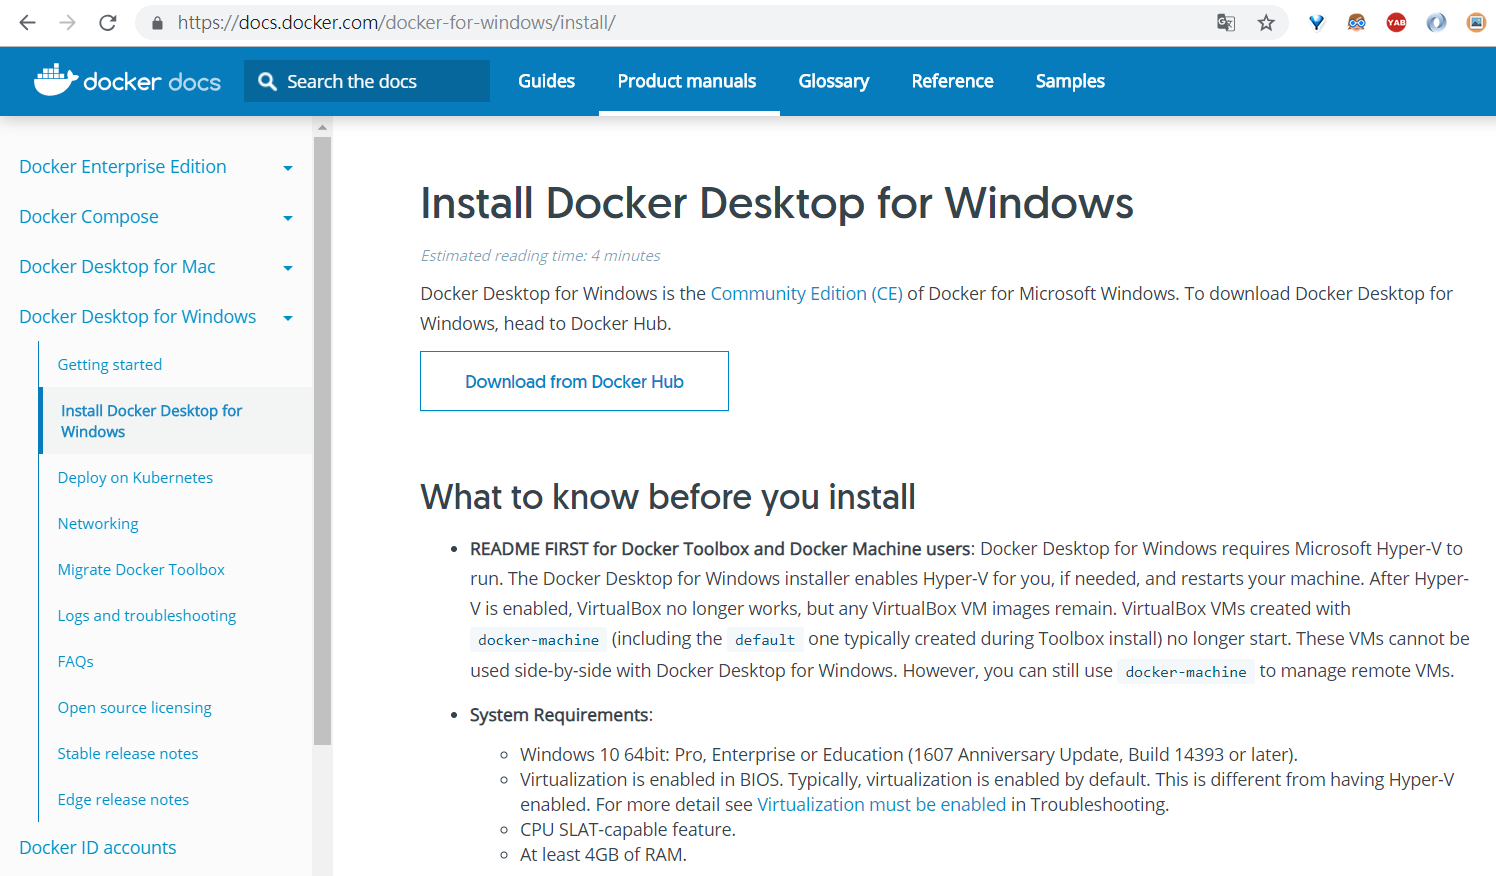Open Edge release notes page
Screen dimensions: 1496x876
click(x=123, y=799)
